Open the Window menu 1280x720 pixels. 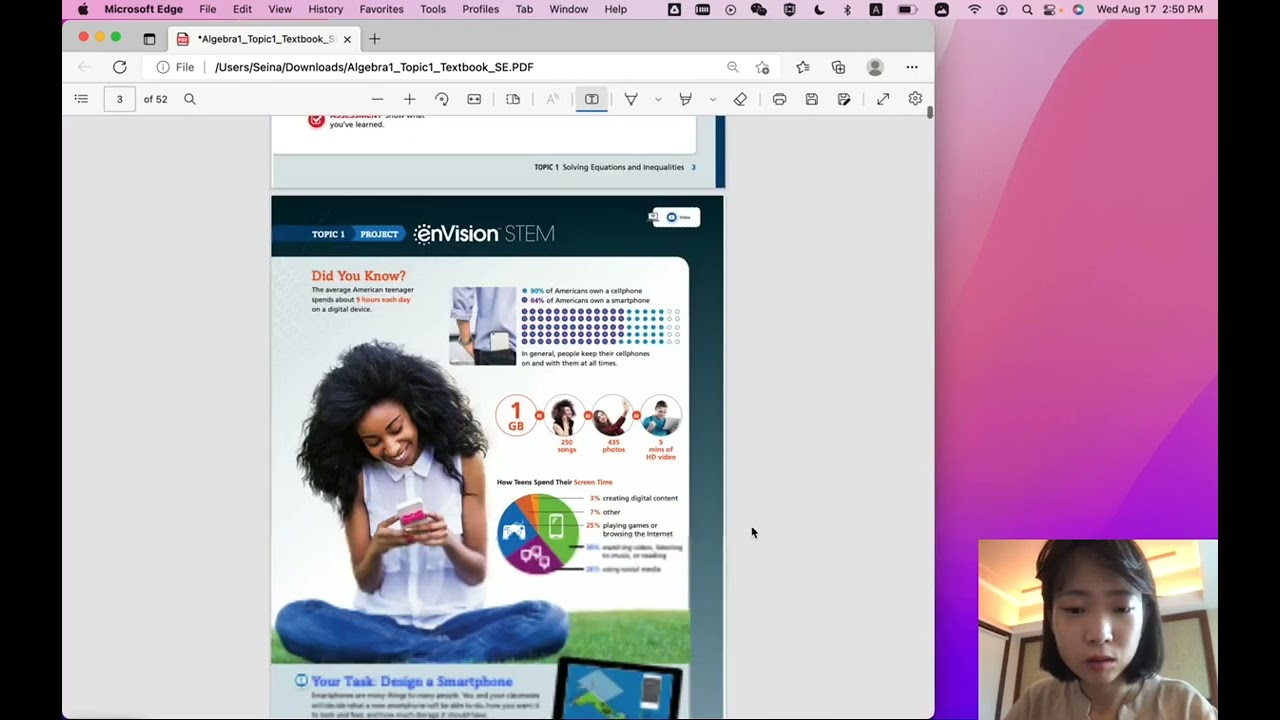pos(569,9)
